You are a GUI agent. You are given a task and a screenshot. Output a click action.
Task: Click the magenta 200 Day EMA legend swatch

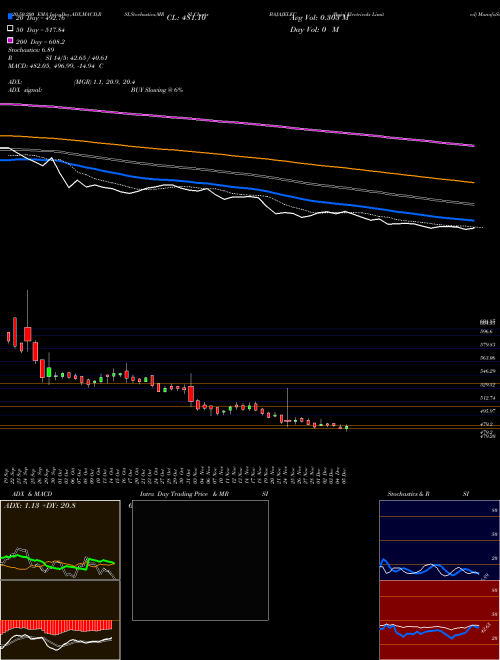(x=10, y=40)
